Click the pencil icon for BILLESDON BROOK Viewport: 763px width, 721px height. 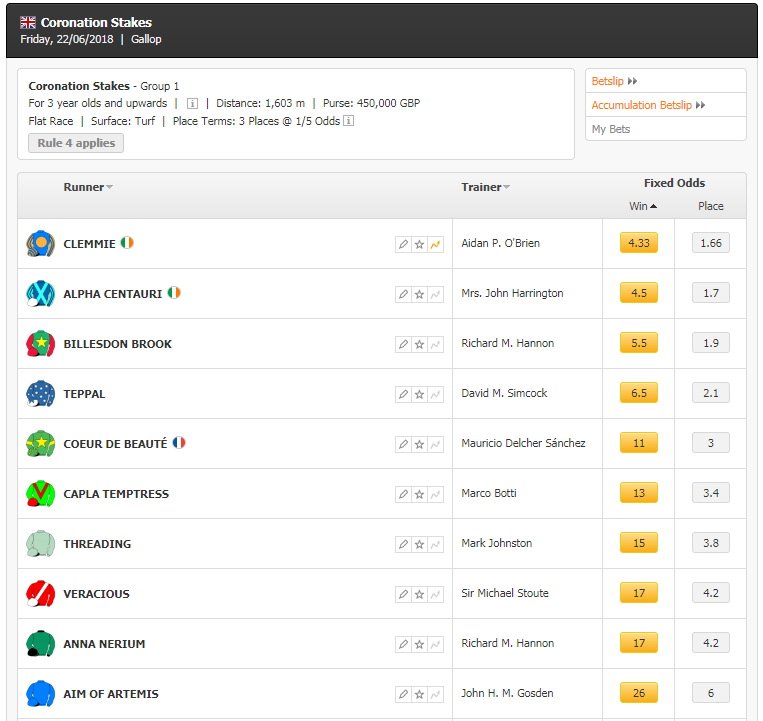point(403,344)
